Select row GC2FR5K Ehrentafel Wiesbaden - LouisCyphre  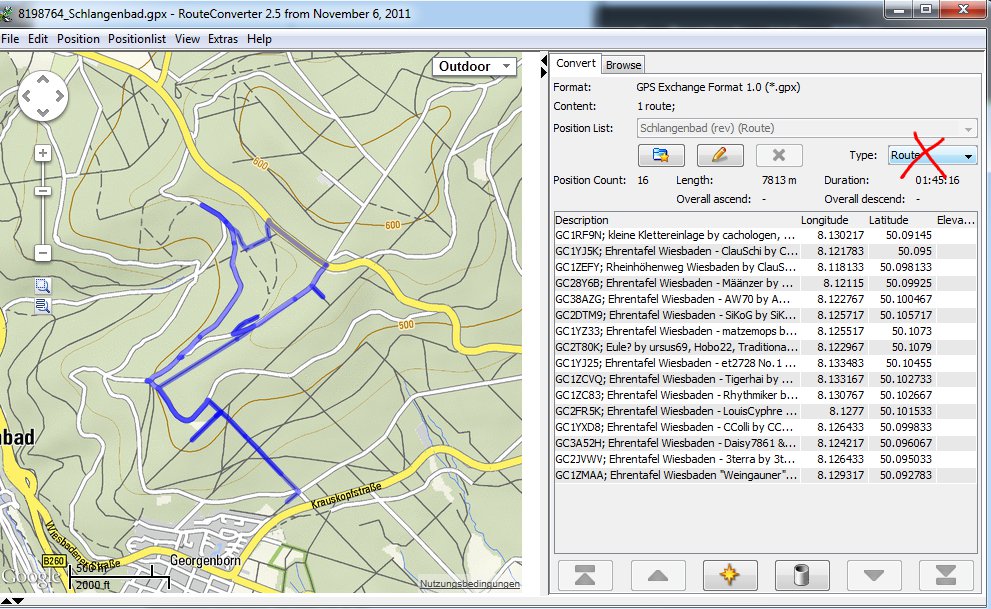(x=765, y=411)
